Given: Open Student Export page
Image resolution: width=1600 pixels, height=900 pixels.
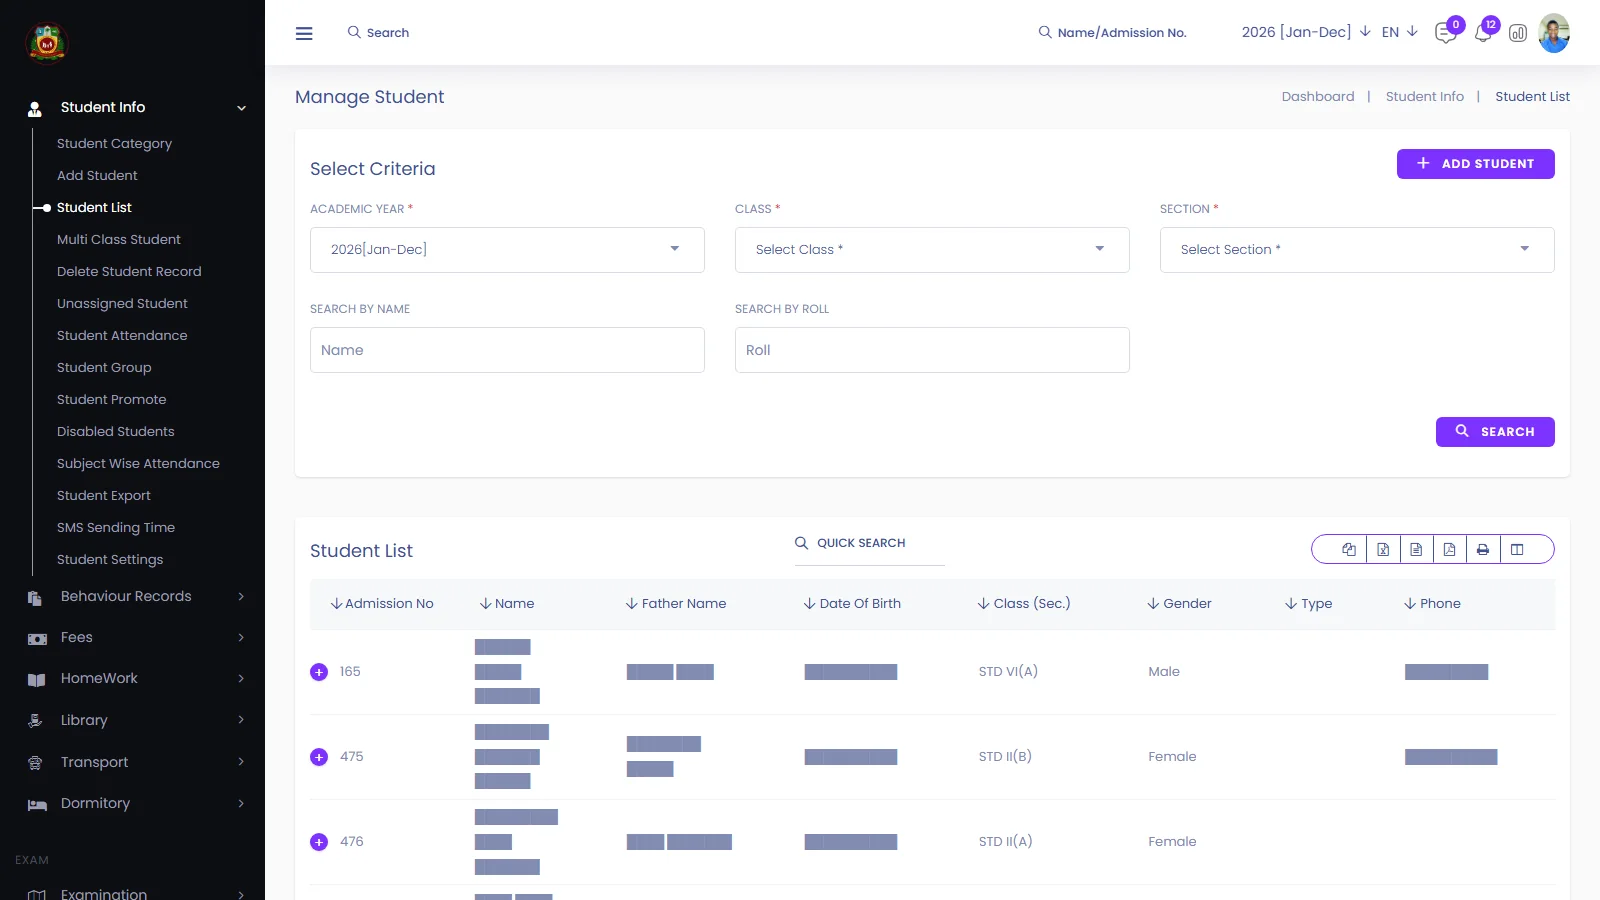Looking at the screenshot, I should (x=104, y=496).
